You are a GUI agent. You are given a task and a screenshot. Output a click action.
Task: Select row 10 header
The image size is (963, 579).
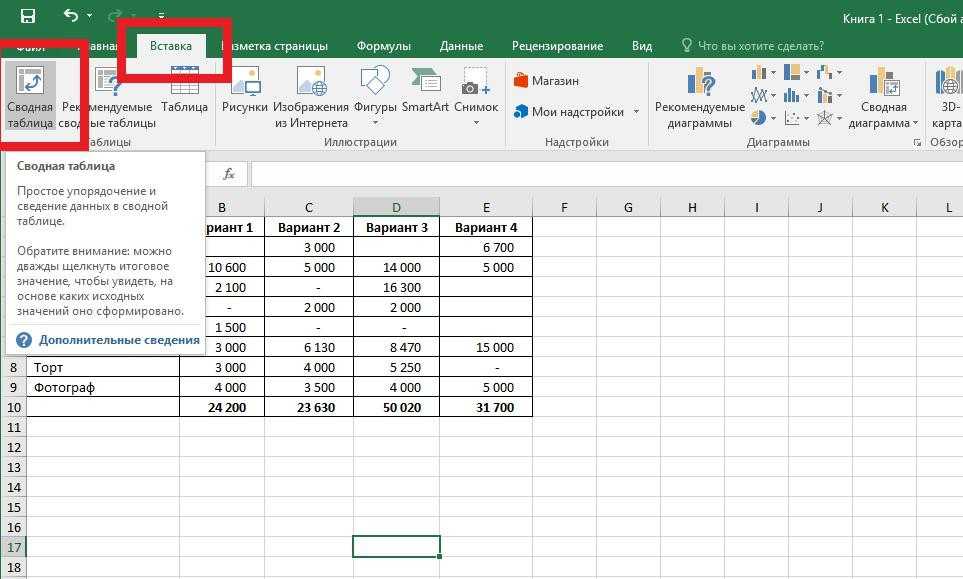point(14,407)
